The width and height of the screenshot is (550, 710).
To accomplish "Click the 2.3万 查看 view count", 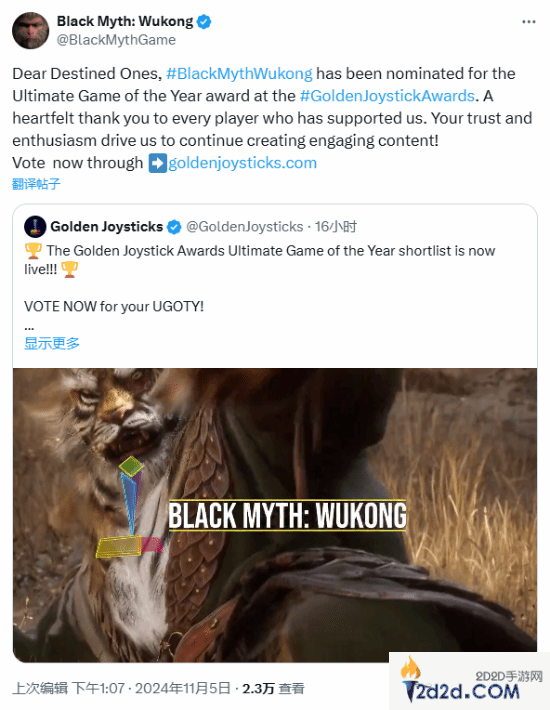I will 273,689.
